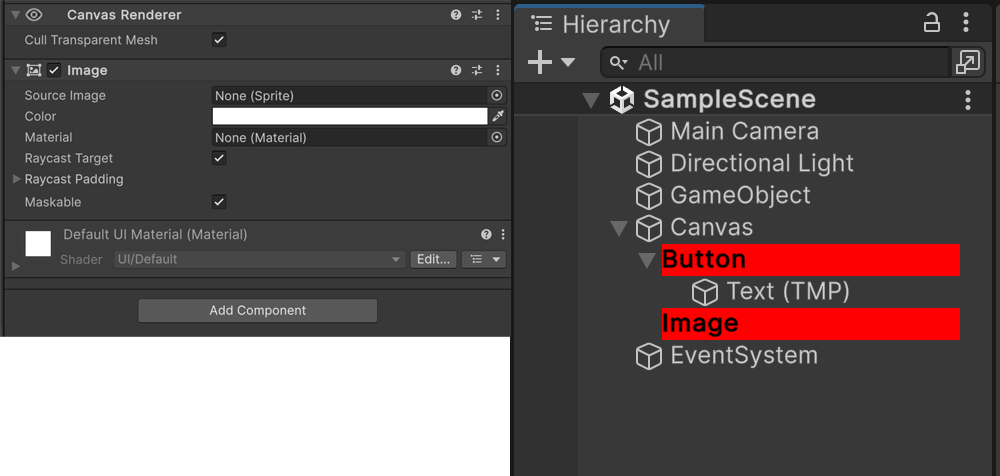Toggle the Hierarchy panel lock icon
The height and width of the screenshot is (476, 1000).
click(x=932, y=24)
